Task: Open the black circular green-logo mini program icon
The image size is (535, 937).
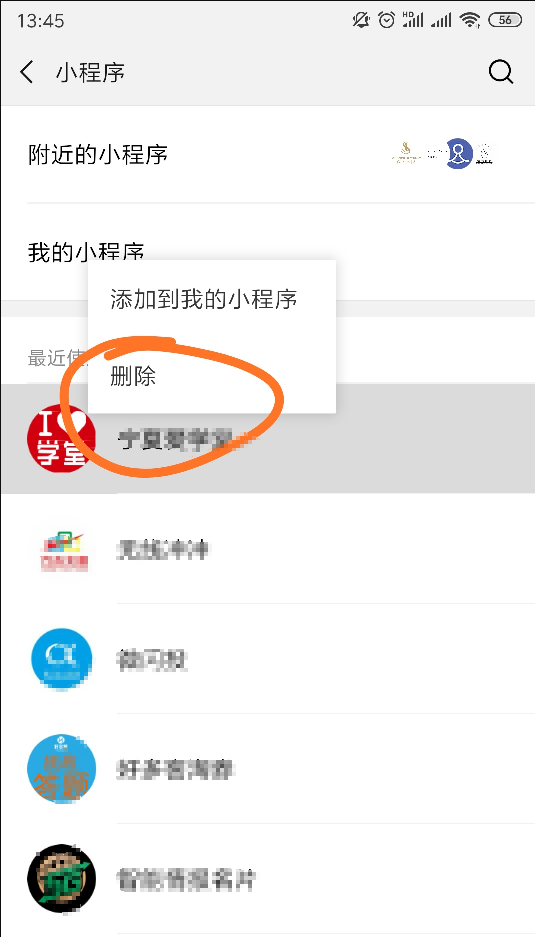Action: [62, 878]
